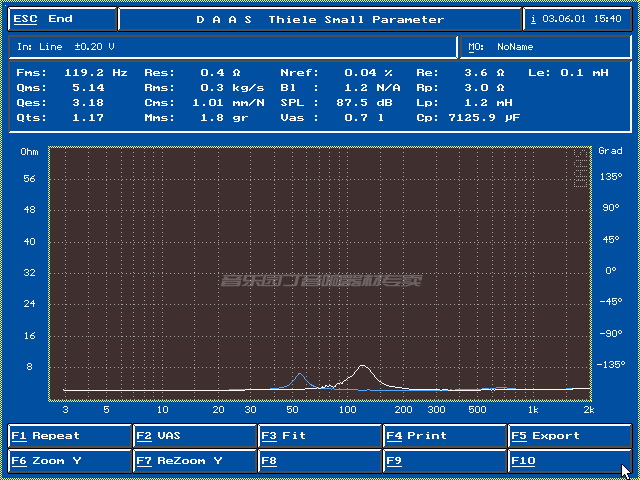The width and height of the screenshot is (640, 480).
Task: Select the F2 VAS function
Action: [194, 436]
